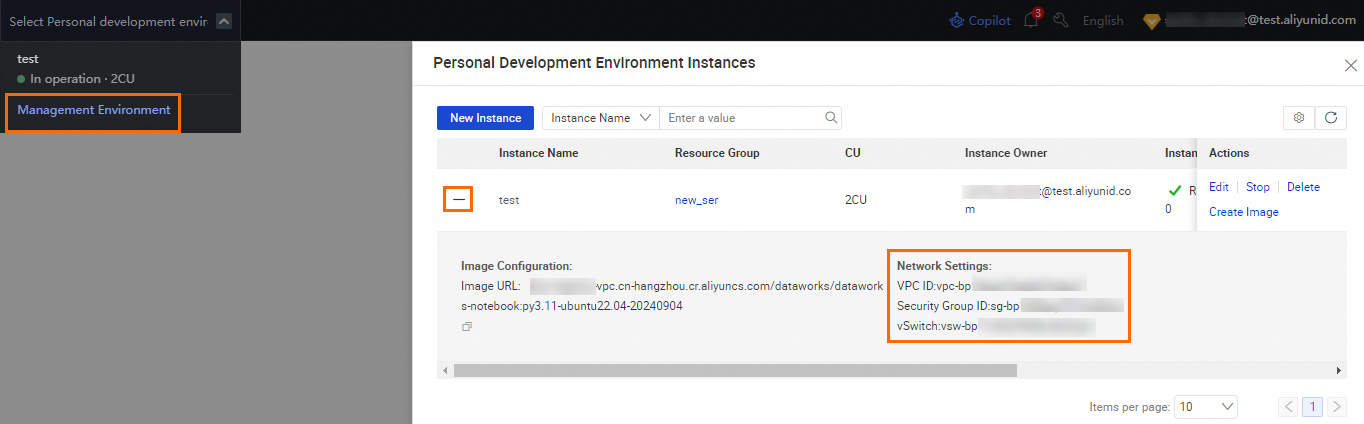Screen dimensions: 1364x424
Task: Type in the Enter a value field
Action: point(742,118)
